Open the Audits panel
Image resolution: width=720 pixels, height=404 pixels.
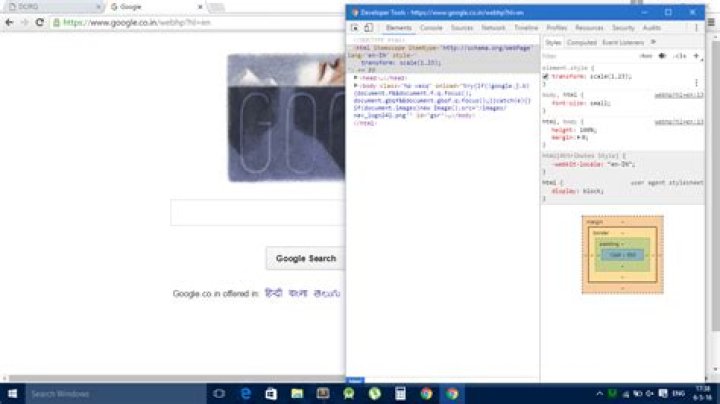tap(652, 28)
